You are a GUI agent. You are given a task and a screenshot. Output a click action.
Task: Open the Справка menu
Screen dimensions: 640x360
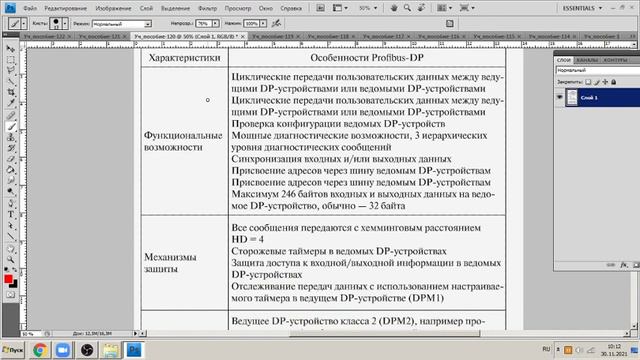pos(291,8)
